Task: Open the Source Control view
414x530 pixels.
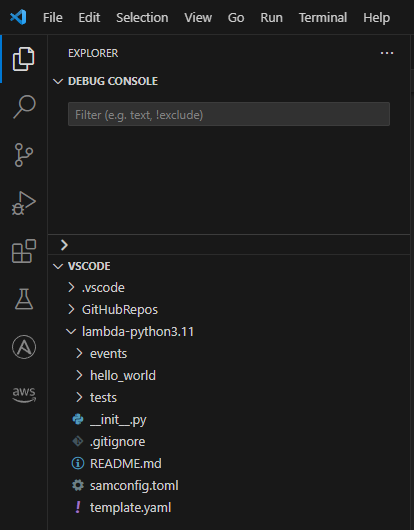Action: [24, 155]
